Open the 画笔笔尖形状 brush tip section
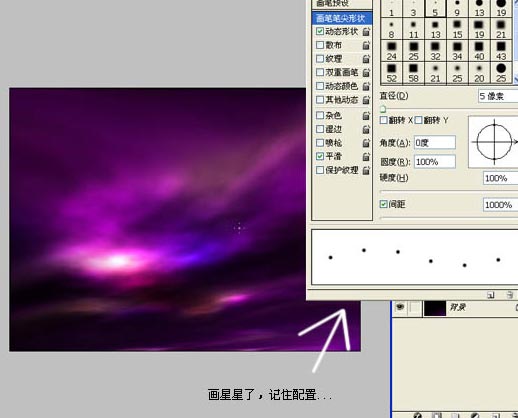518x418 pixels. (342, 18)
